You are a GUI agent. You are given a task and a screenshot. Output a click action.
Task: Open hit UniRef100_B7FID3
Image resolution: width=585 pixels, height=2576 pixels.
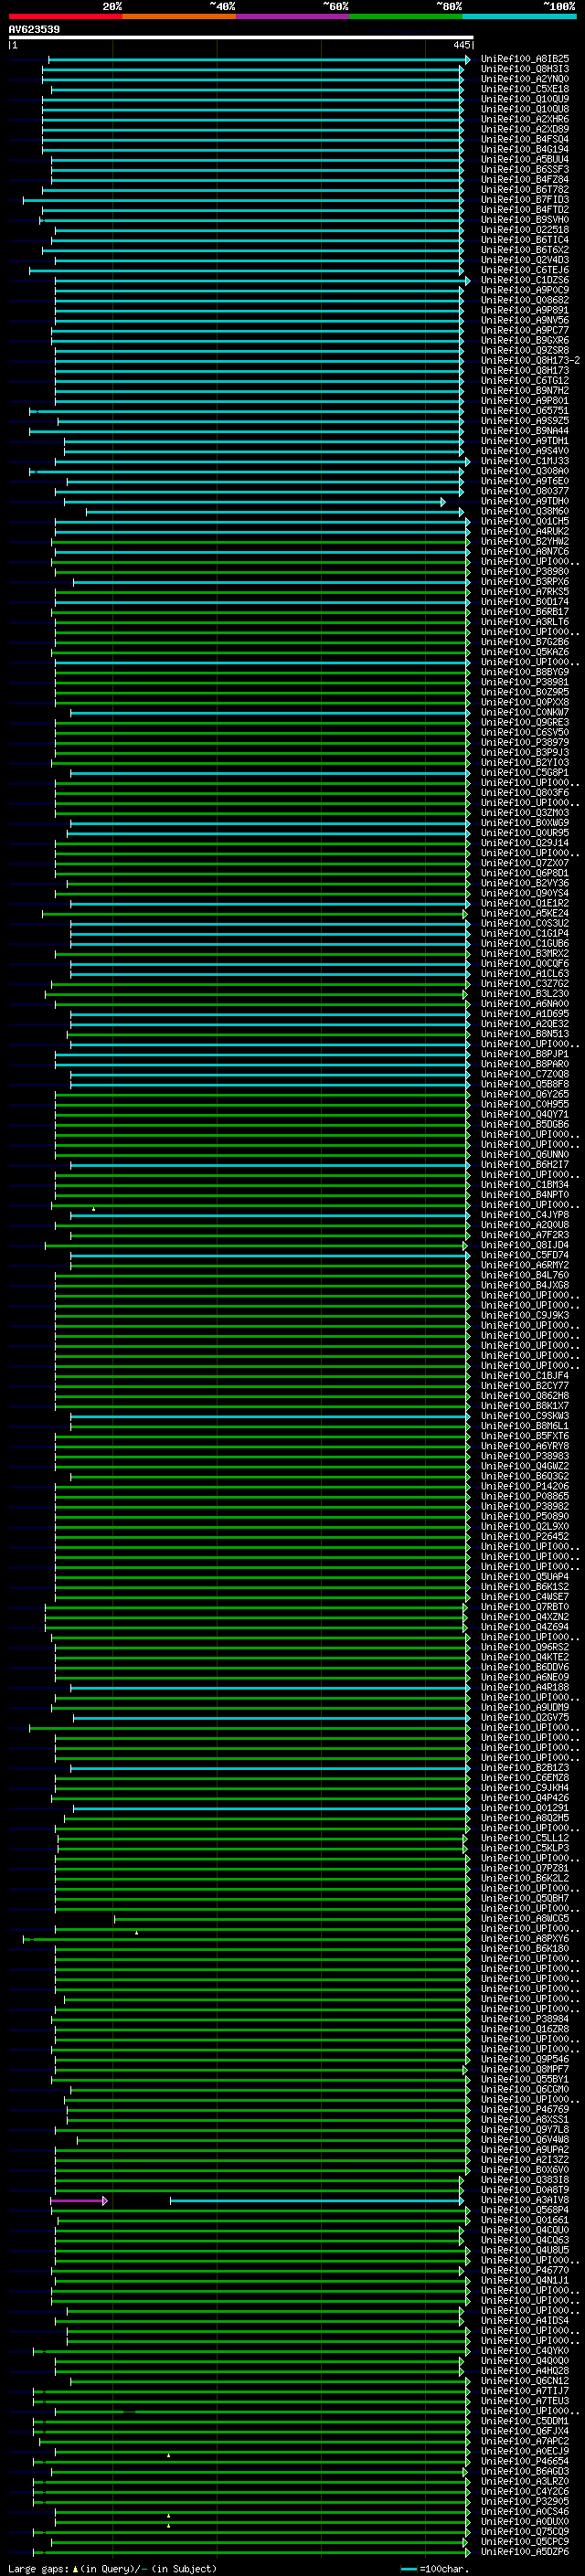pos(524,200)
